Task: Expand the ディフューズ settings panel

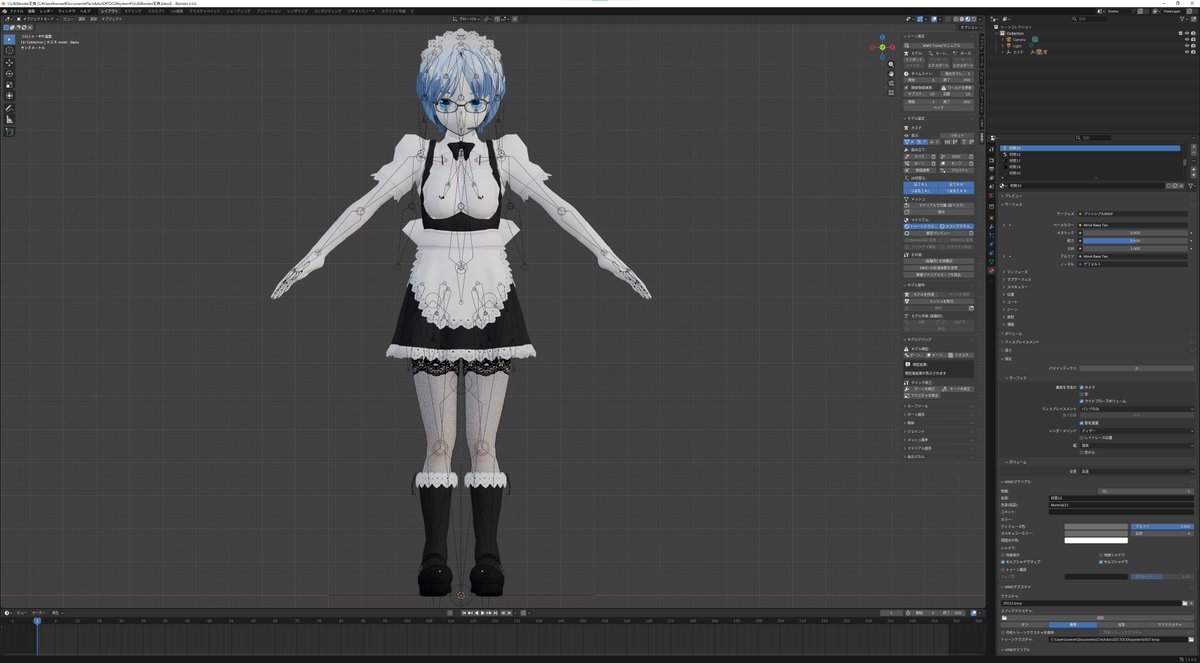Action: (x=1017, y=271)
